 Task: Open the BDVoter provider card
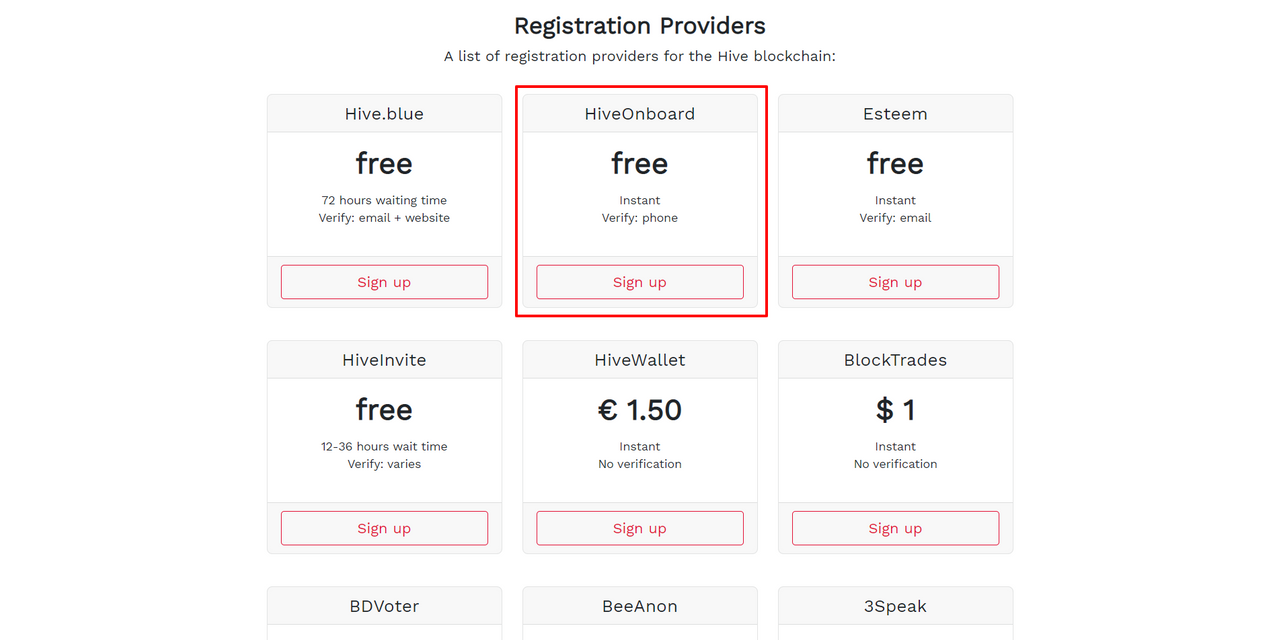(384, 606)
